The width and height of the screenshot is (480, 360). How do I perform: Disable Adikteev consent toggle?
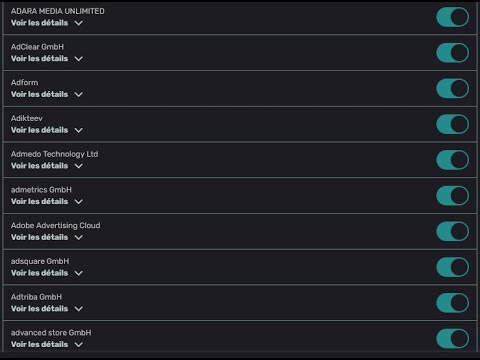(x=452, y=124)
